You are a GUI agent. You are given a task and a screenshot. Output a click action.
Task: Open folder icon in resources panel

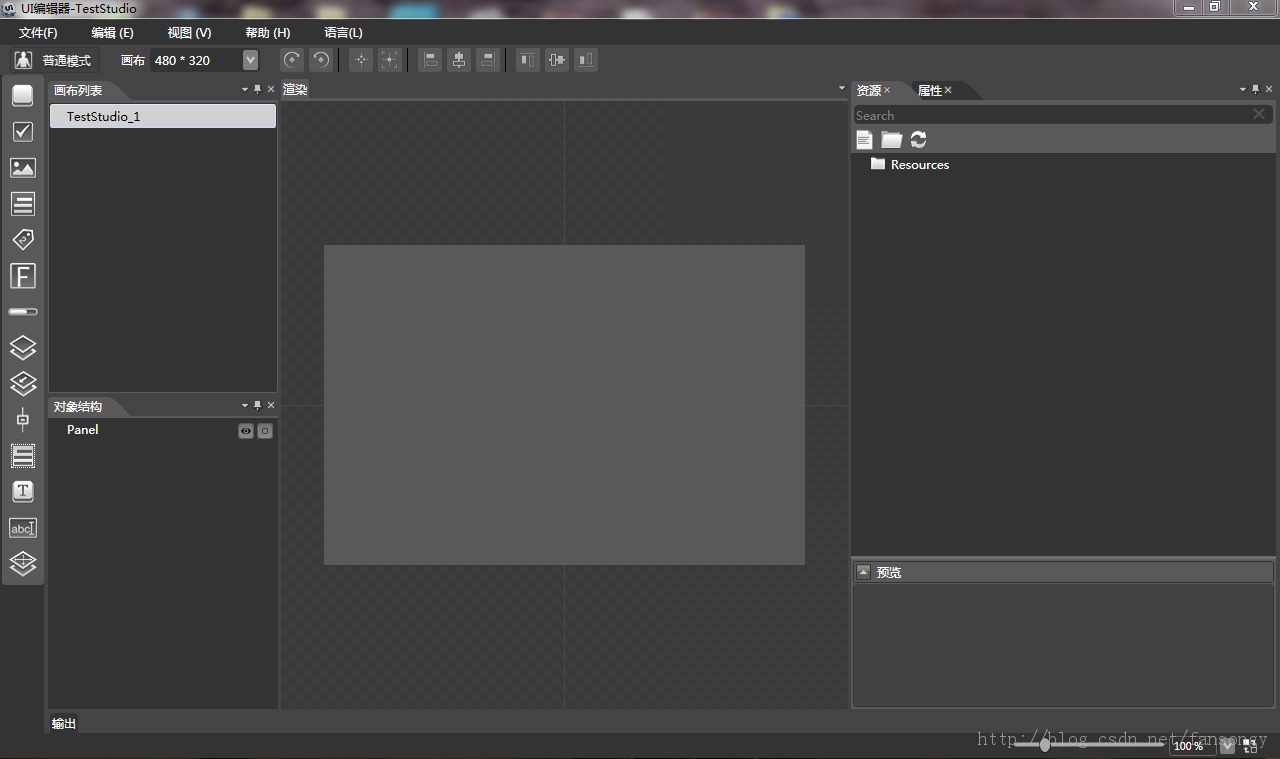pos(891,140)
